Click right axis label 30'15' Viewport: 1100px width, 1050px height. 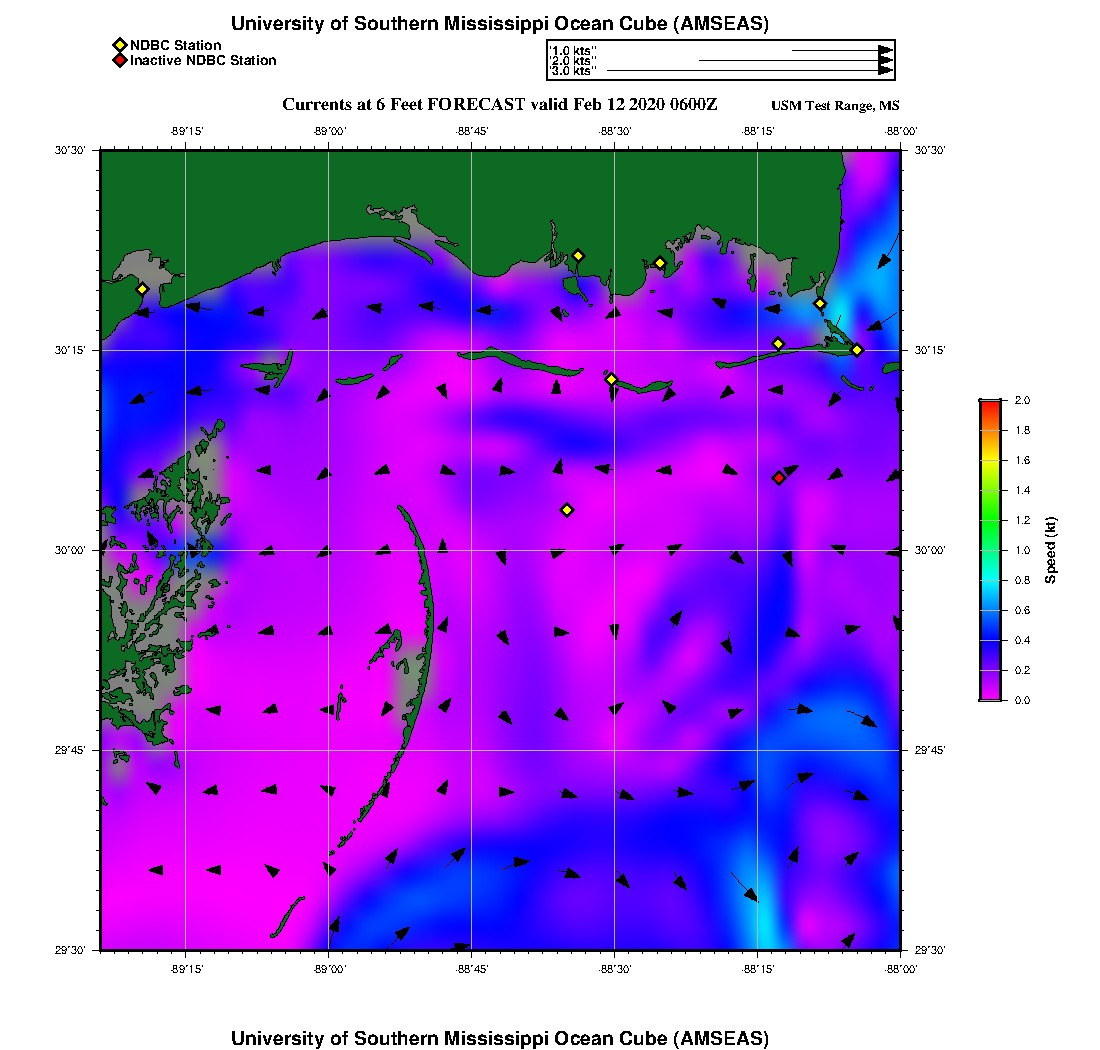930,350
